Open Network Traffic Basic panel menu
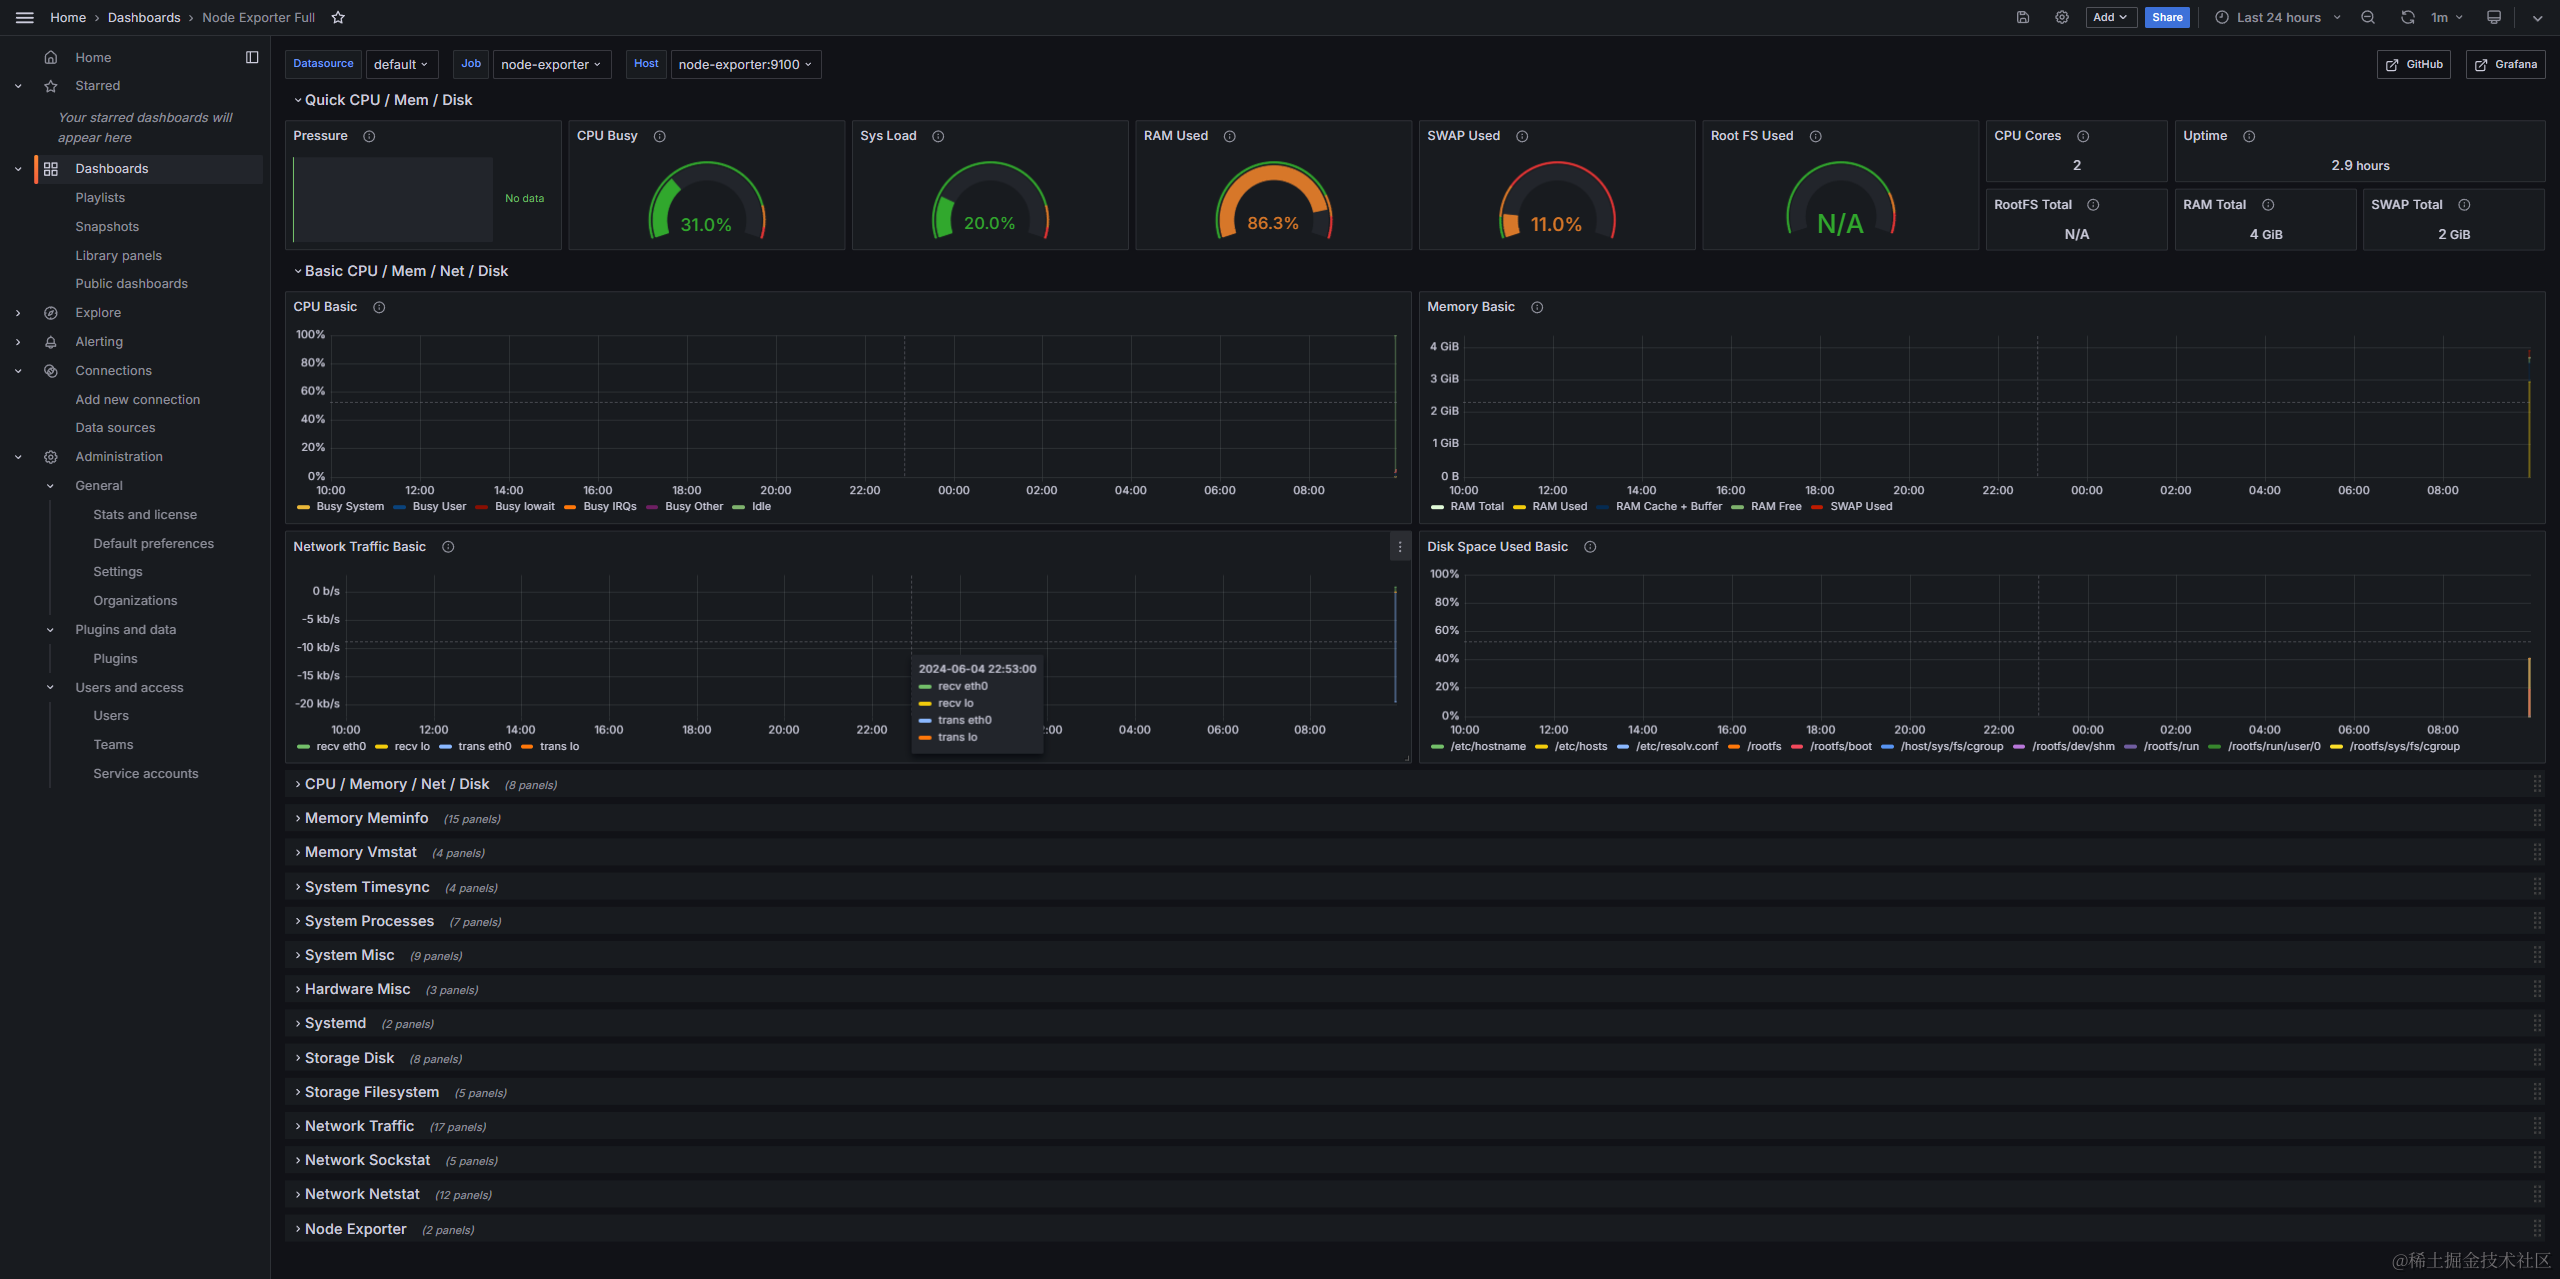Image resolution: width=2560 pixels, height=1279 pixels. click(x=1400, y=547)
